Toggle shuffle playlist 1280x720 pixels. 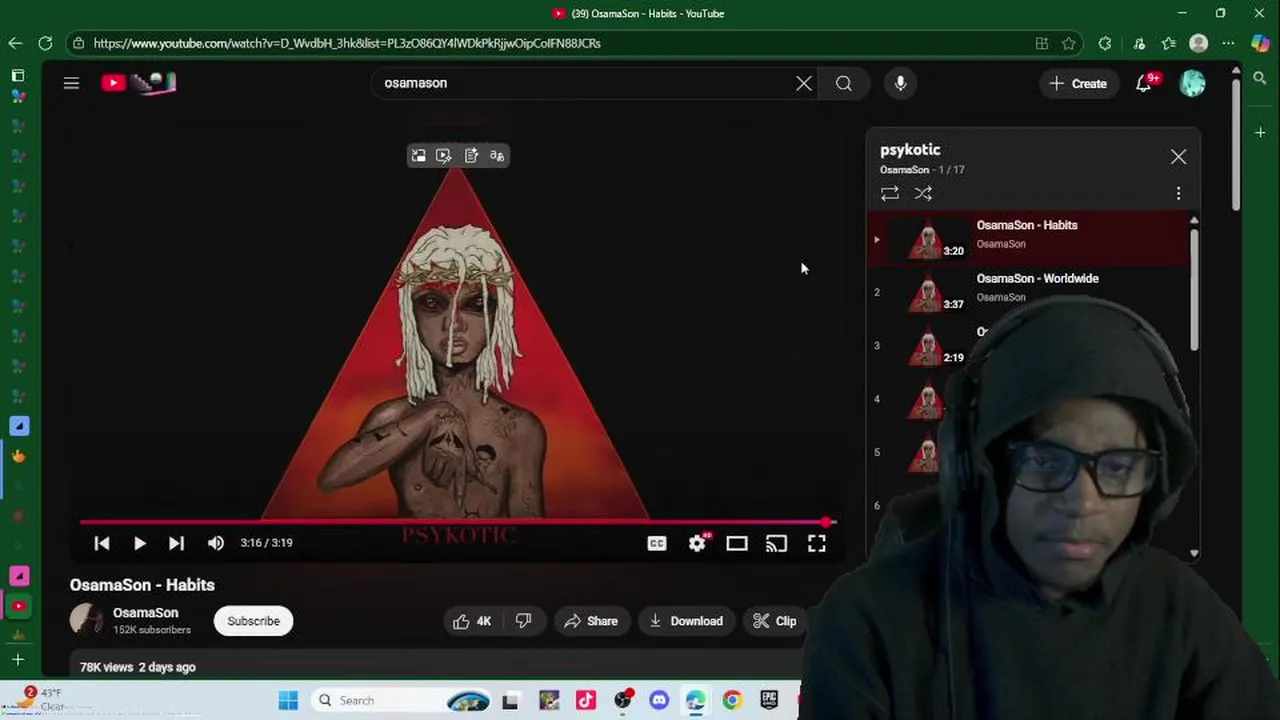pos(923,194)
